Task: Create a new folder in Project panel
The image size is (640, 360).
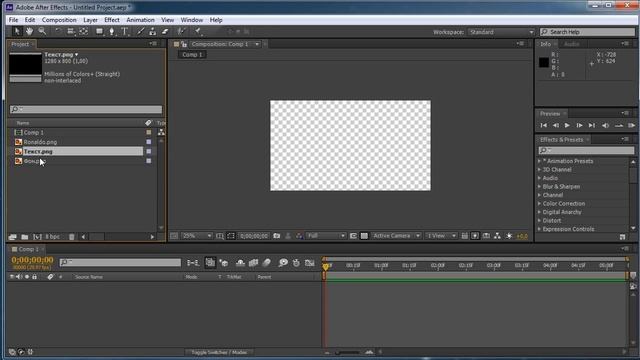Action: pyautogui.click(x=24, y=237)
